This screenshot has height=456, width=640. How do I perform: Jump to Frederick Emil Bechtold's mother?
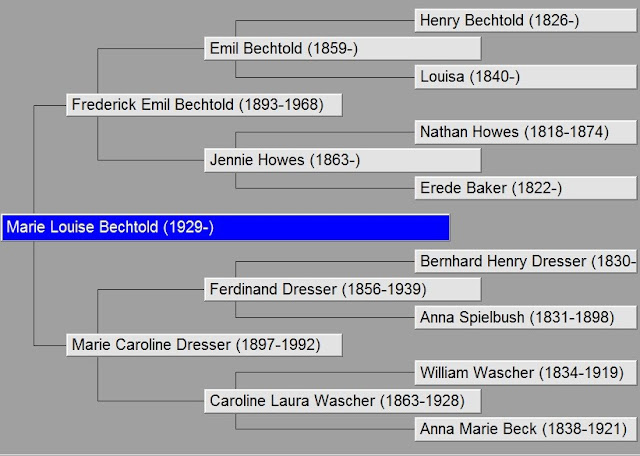342,160
